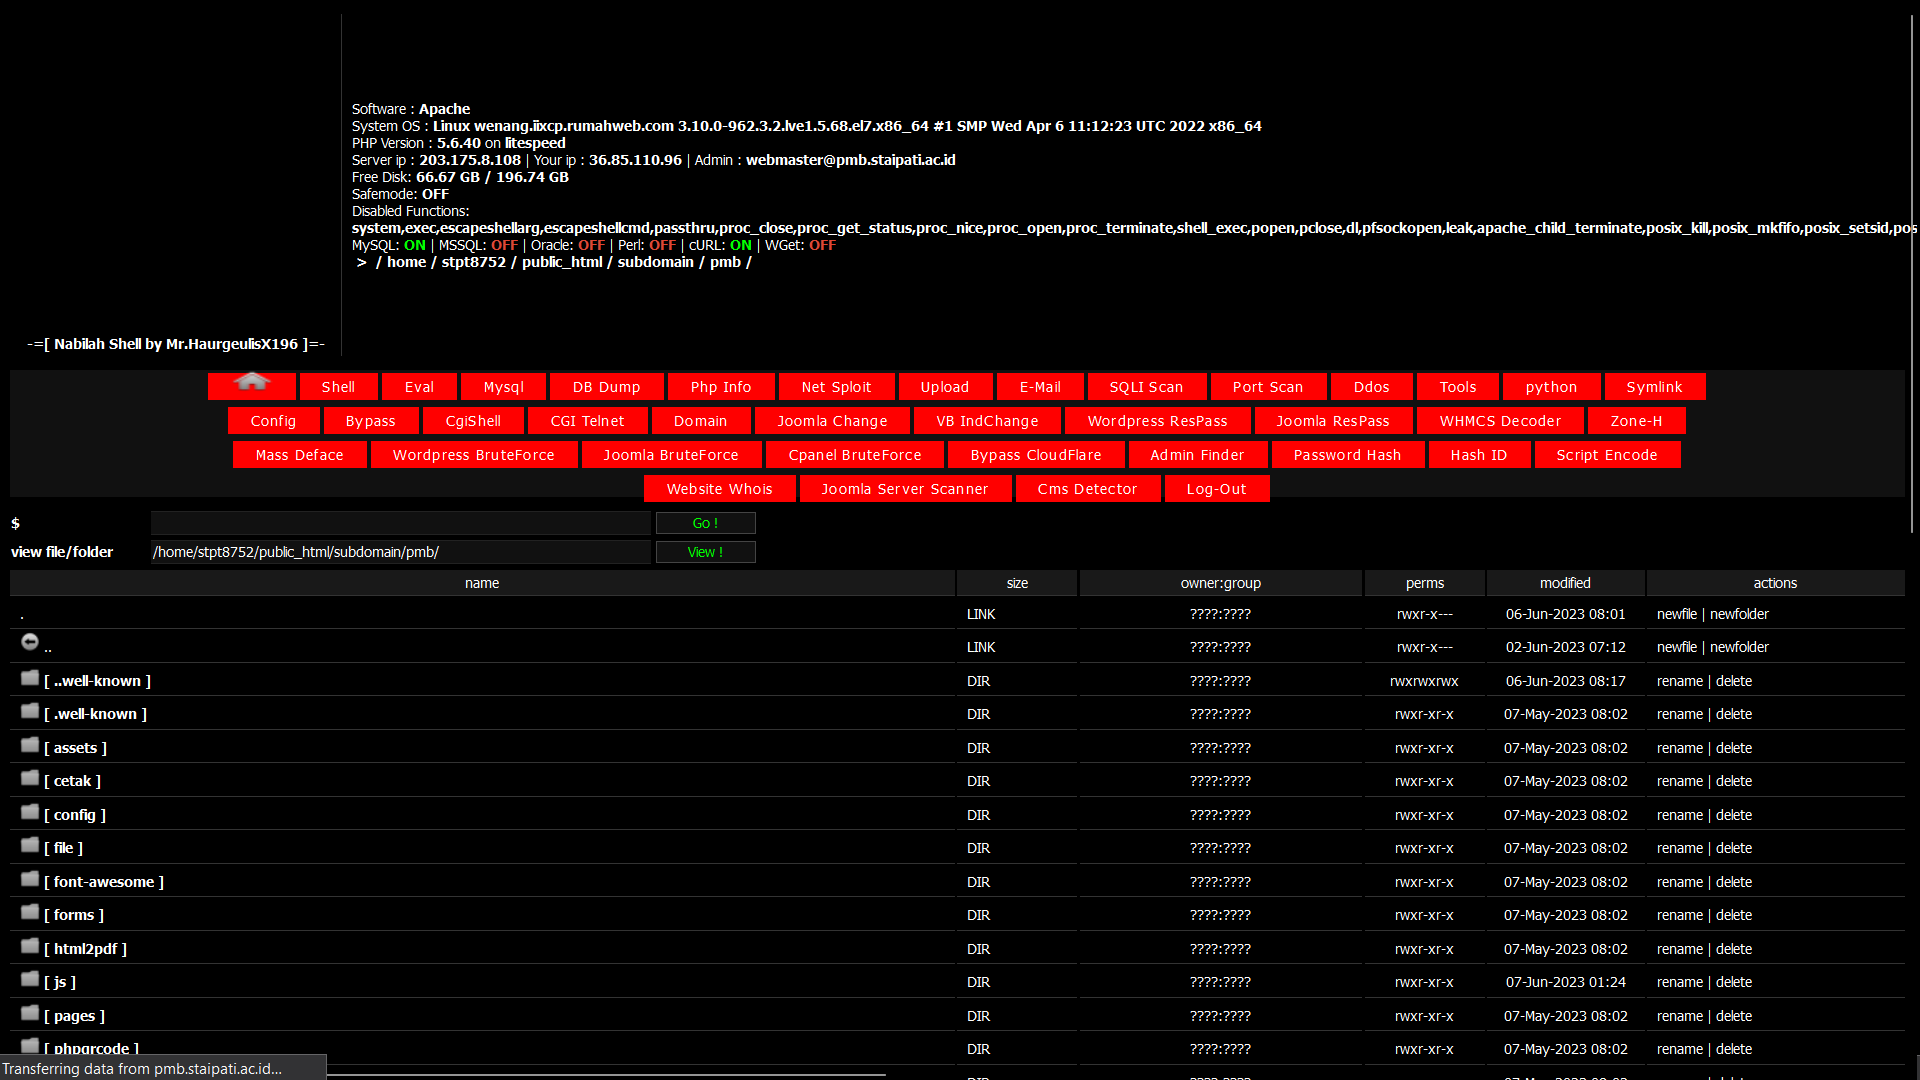
Task: Click newfolder in the '..' row
Action: [x=1740, y=647]
